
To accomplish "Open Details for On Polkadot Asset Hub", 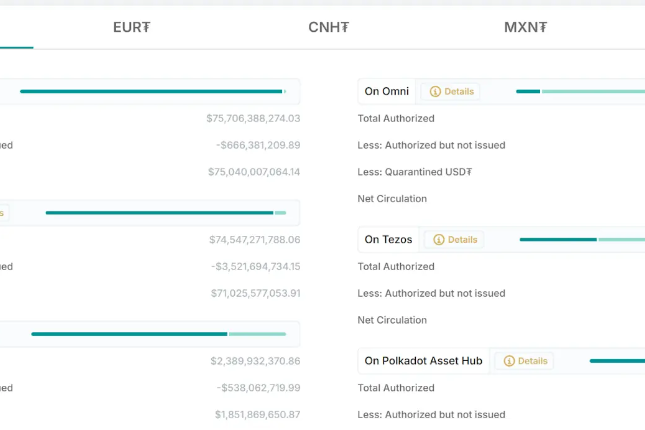I will [525, 361].
